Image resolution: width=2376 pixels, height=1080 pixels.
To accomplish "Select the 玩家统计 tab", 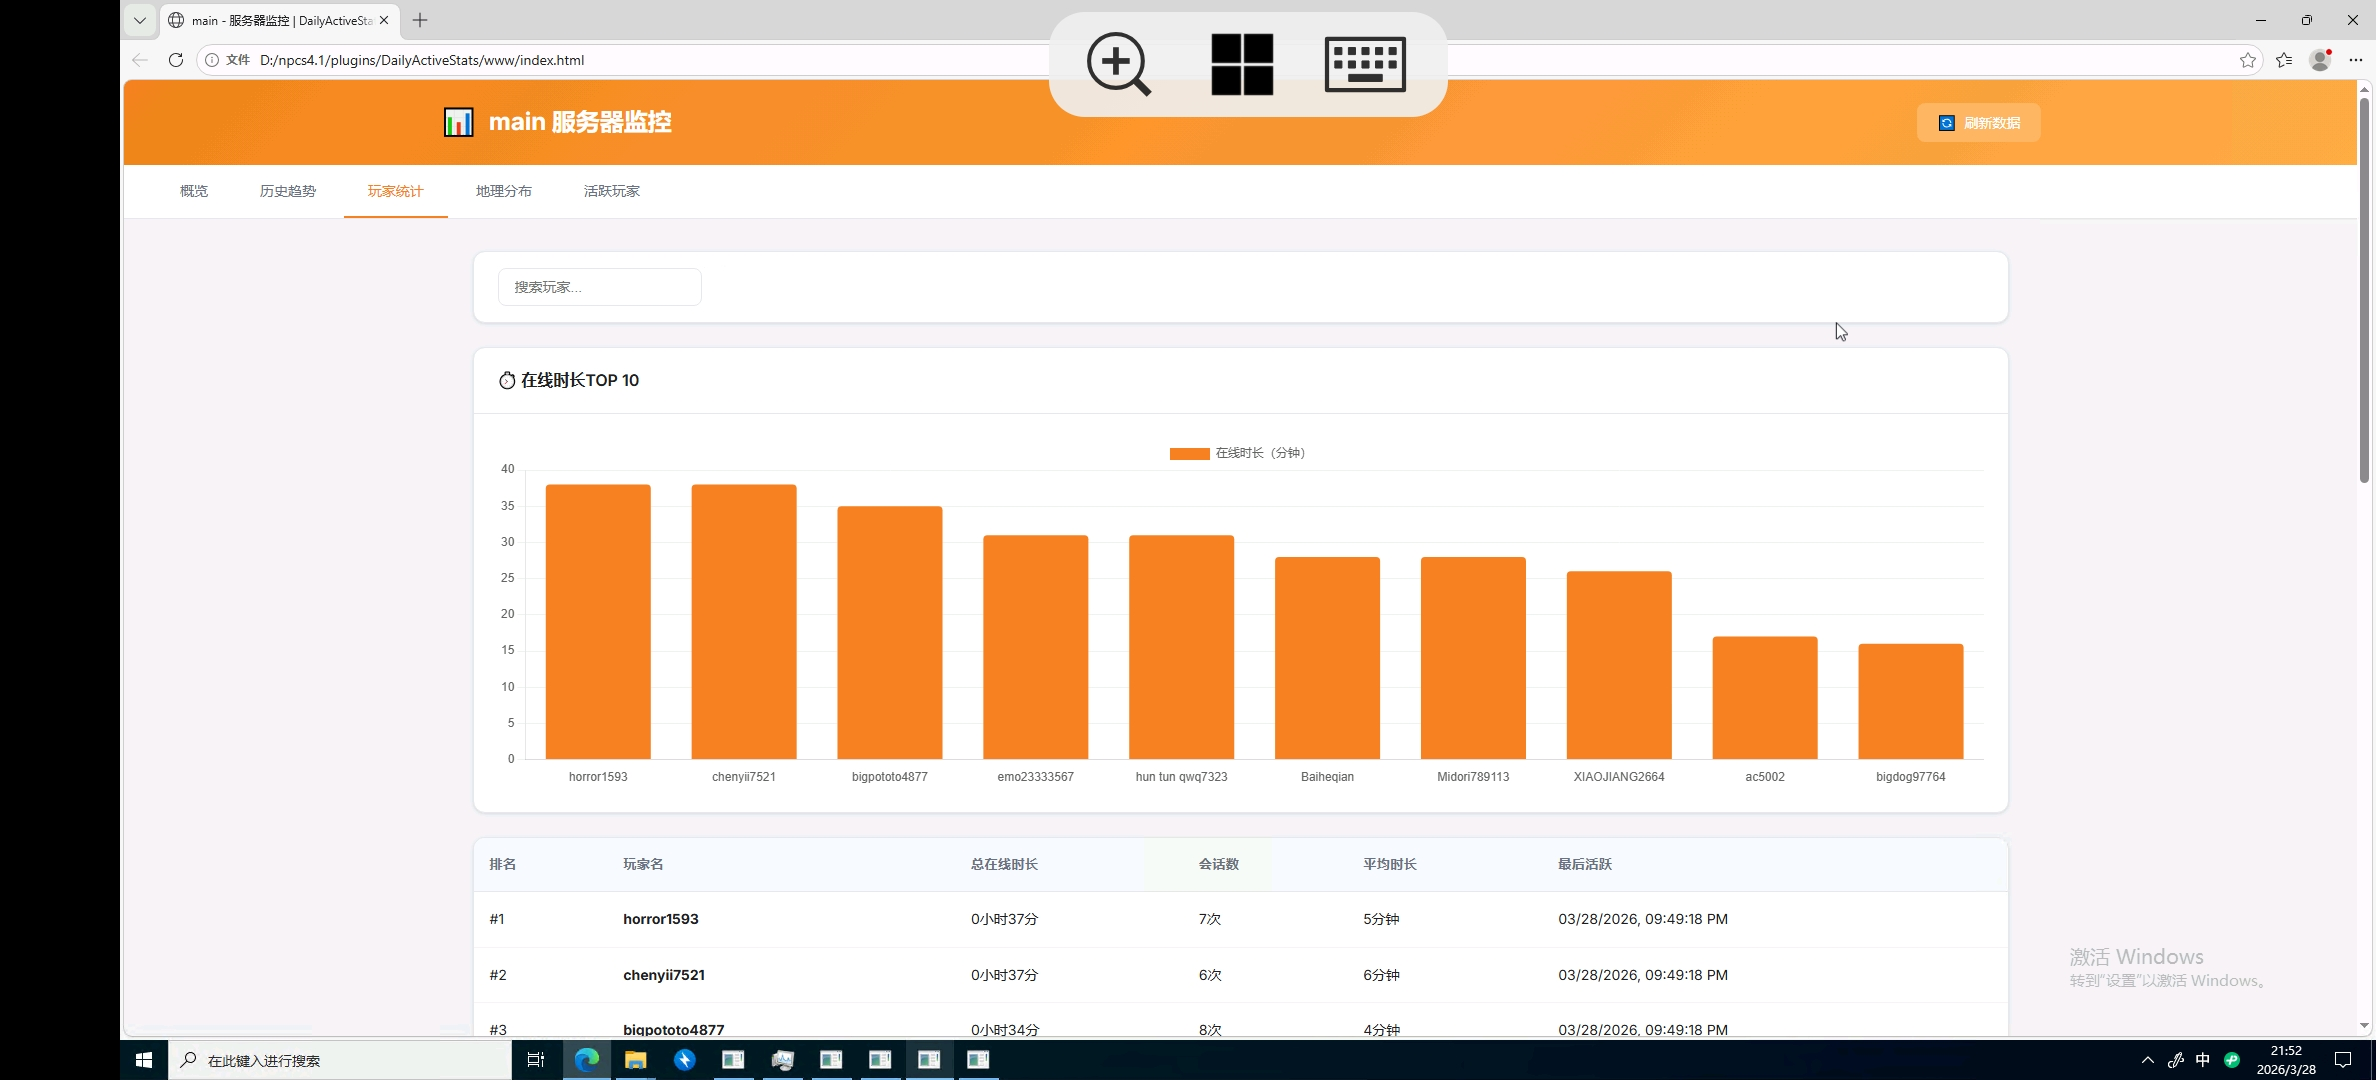I will 396,191.
